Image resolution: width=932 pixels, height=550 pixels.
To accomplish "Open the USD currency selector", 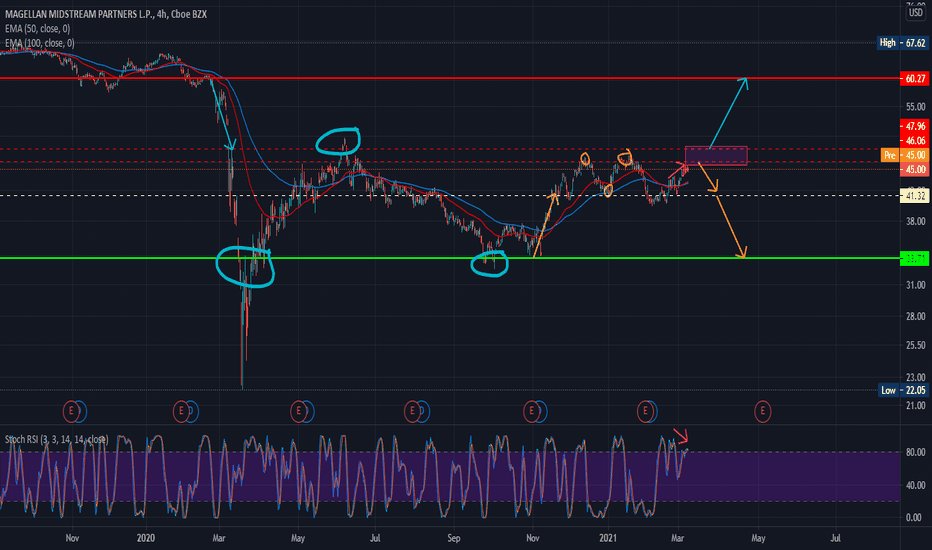I will 915,12.
